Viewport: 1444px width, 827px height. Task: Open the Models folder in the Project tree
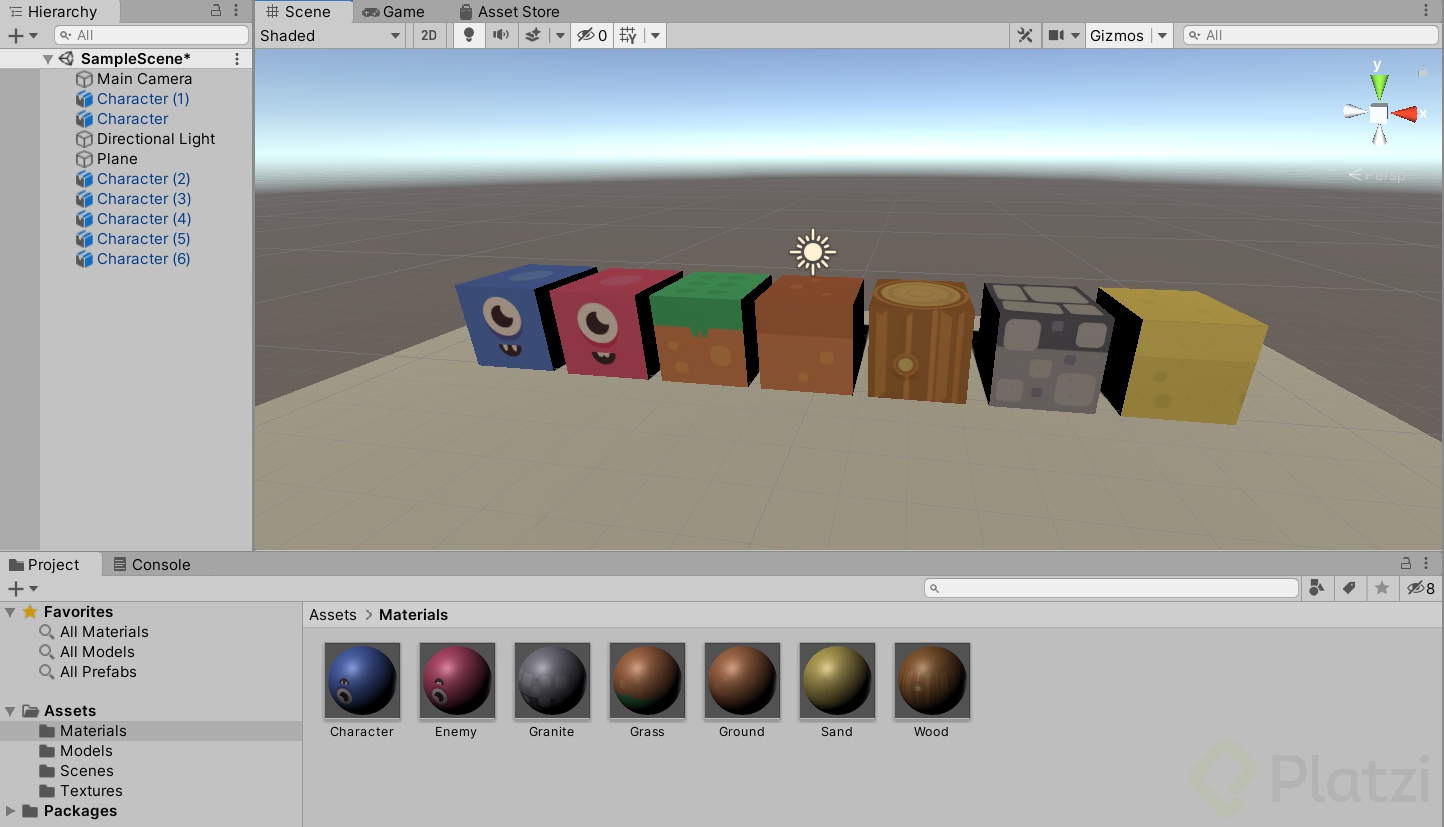[86, 751]
